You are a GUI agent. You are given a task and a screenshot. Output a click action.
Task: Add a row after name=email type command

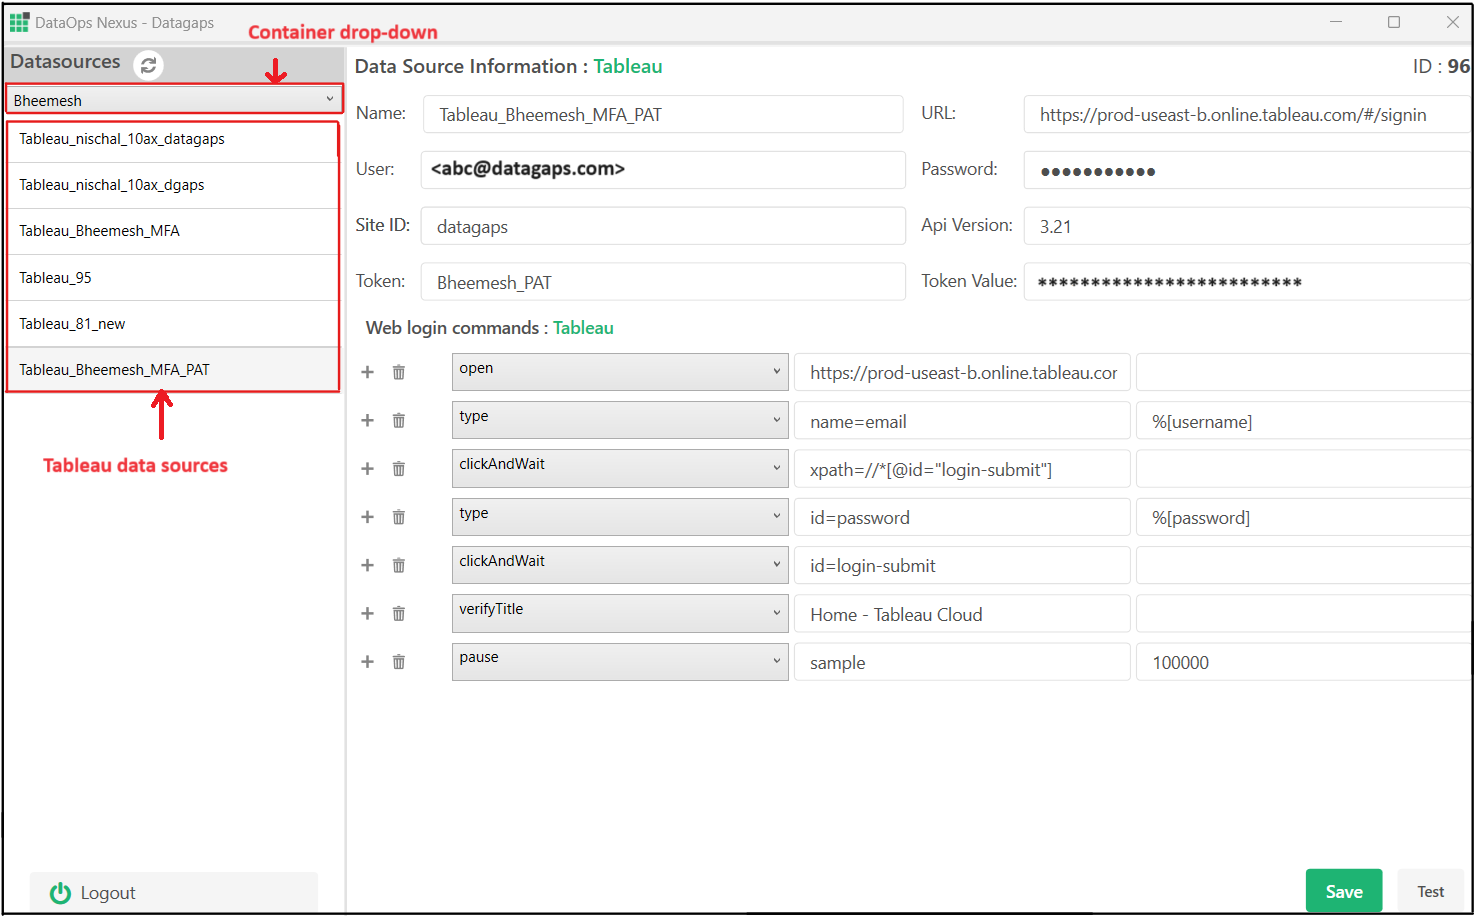point(367,421)
